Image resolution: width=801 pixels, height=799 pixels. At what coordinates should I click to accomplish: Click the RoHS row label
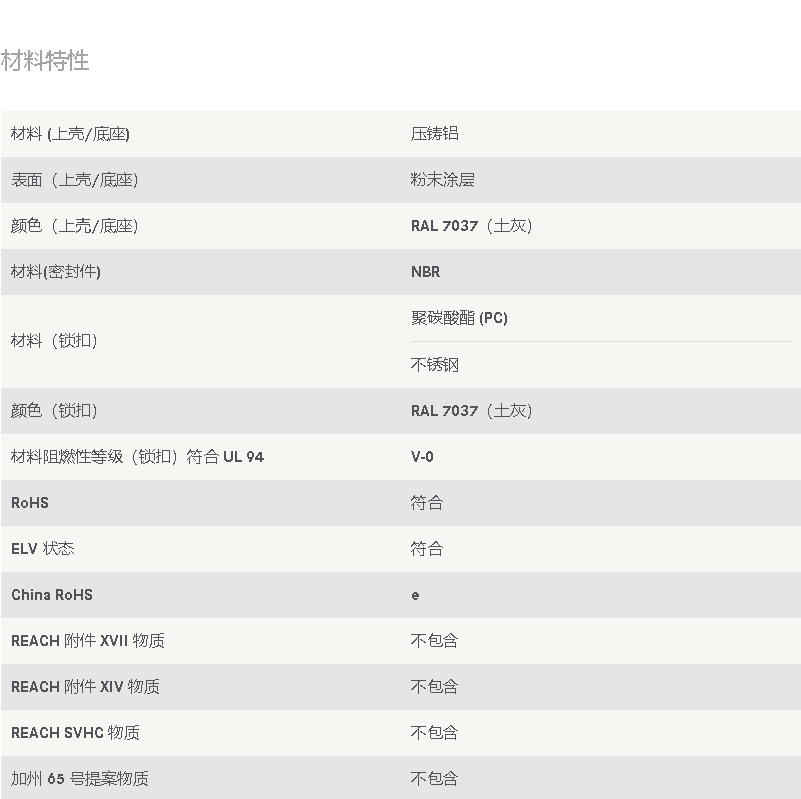click(30, 503)
